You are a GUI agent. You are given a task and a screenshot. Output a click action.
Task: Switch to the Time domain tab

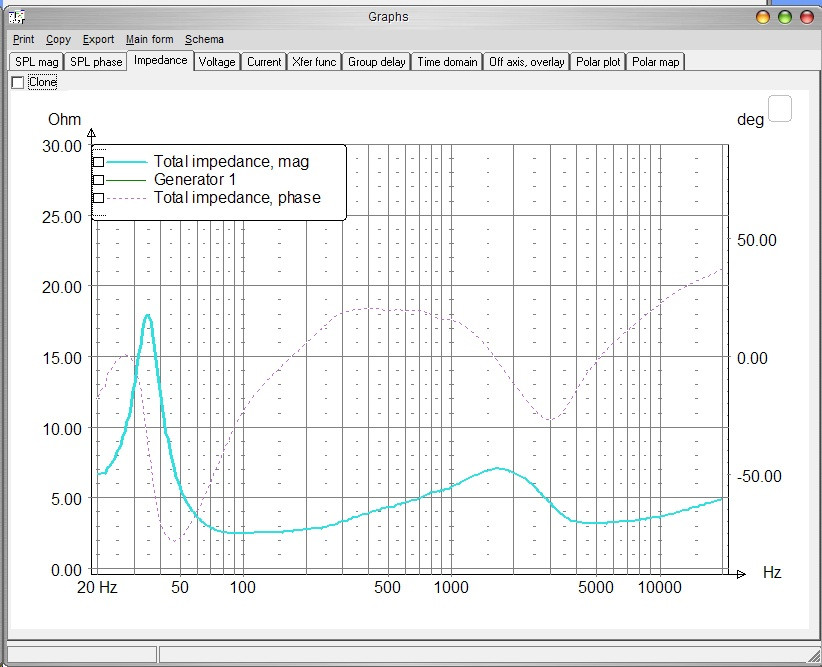click(x=447, y=62)
